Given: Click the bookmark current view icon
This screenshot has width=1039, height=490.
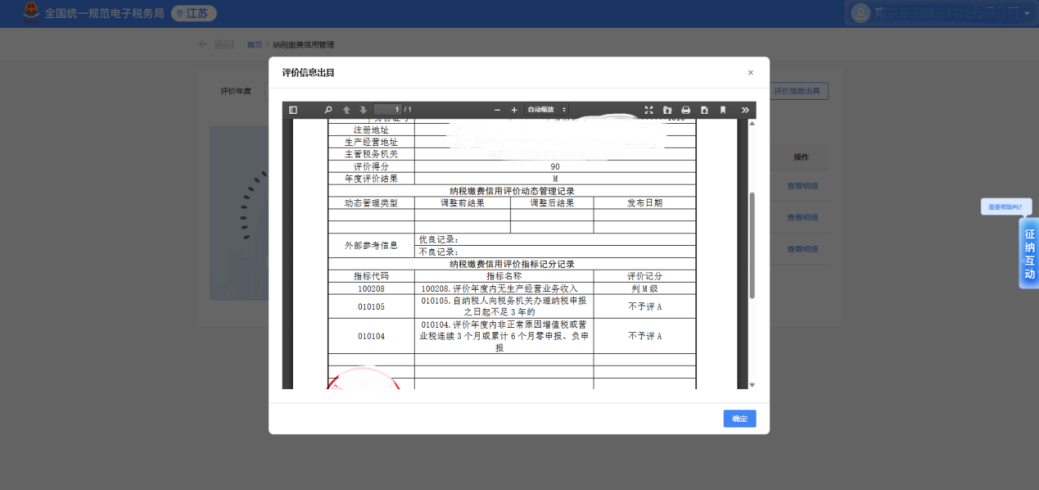Looking at the screenshot, I should 723,110.
